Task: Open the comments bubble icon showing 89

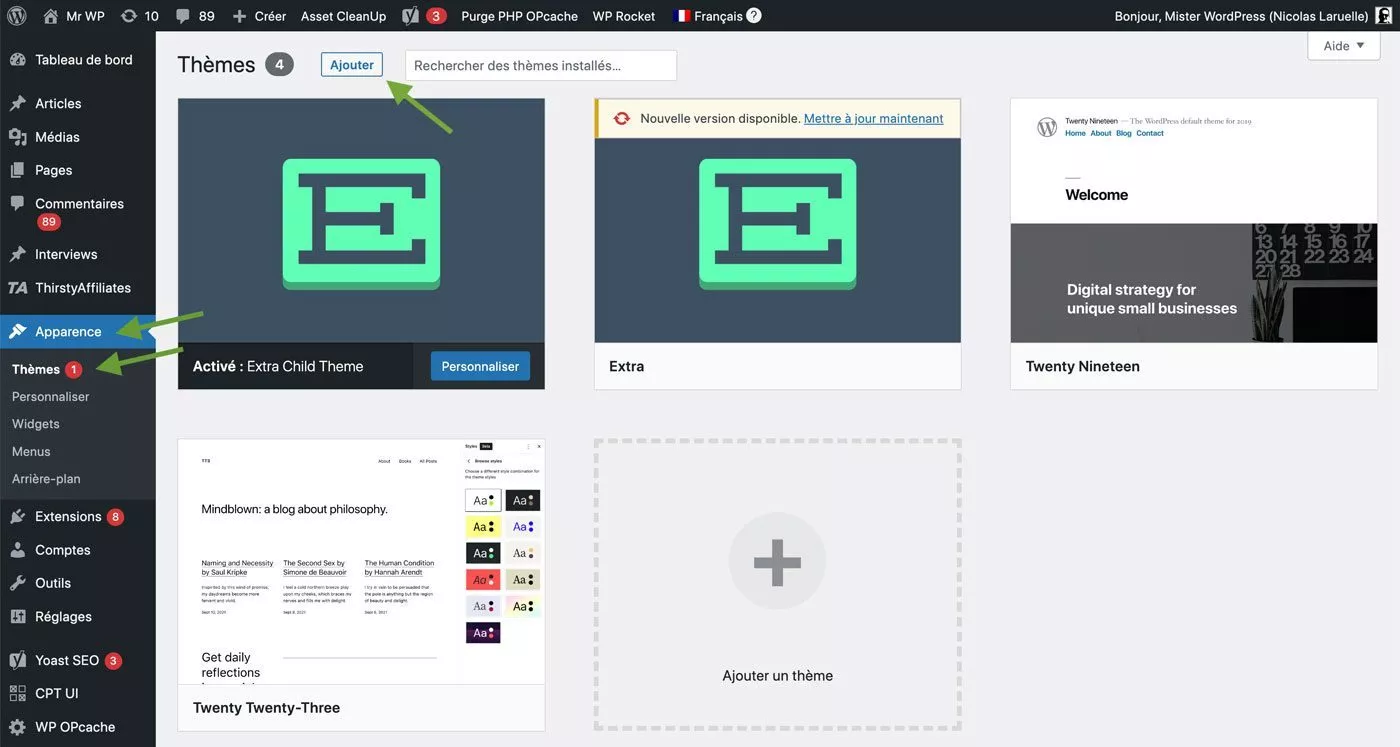Action: point(183,16)
